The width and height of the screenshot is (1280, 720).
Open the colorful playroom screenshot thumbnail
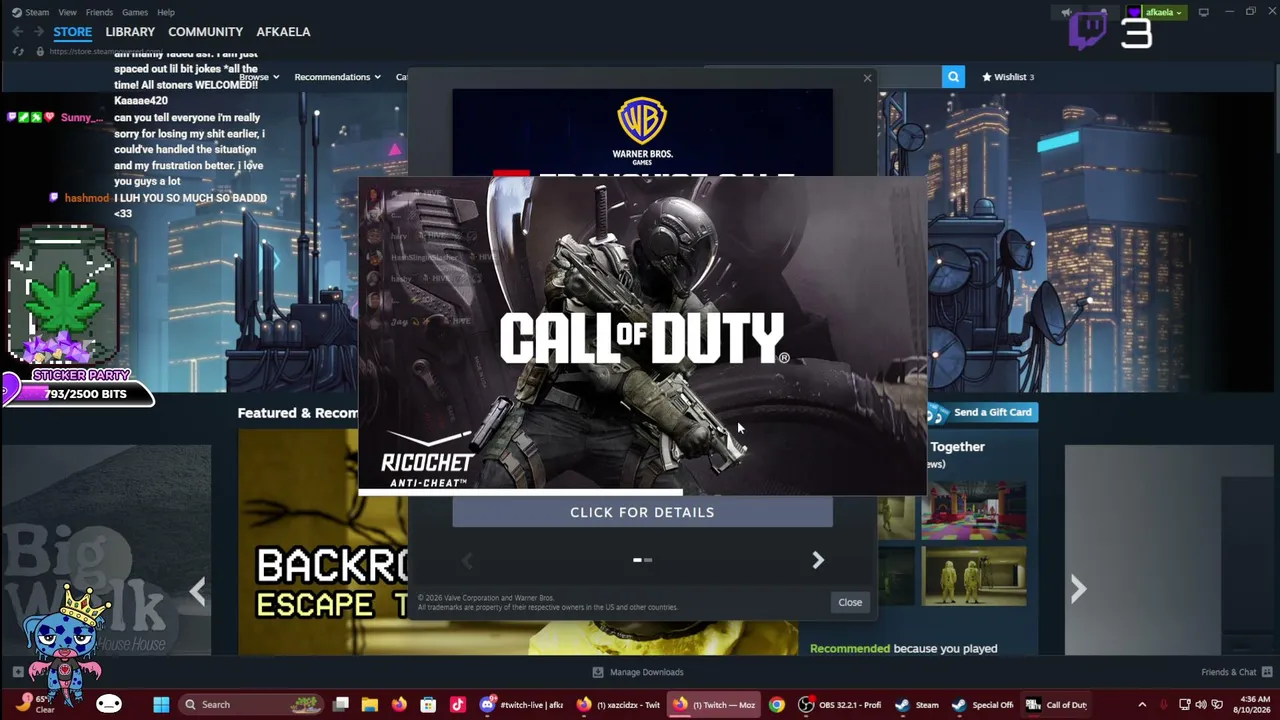click(973, 510)
